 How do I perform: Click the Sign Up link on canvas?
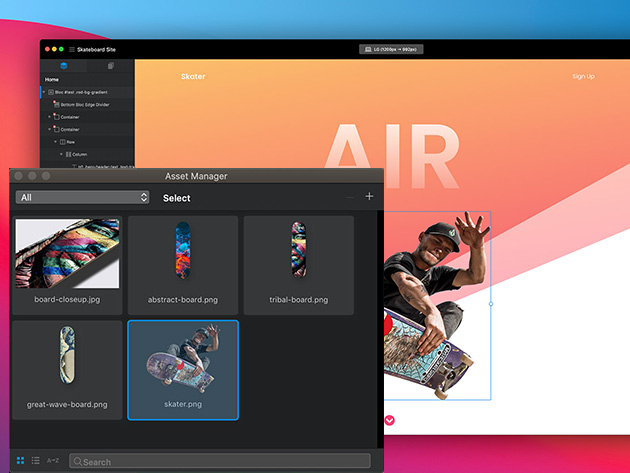583,76
